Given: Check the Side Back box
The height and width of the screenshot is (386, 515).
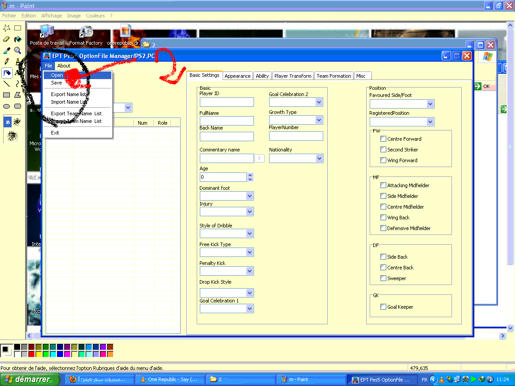Looking at the screenshot, I should pos(383,257).
